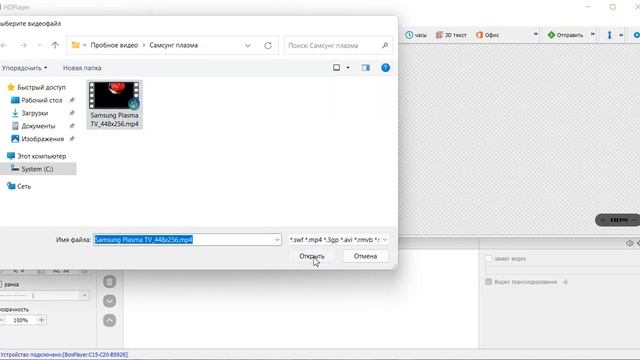Image resolution: width=640 pixels, height=360 pixels.
Task: Expand the address bar history chevron
Action: tap(248, 45)
